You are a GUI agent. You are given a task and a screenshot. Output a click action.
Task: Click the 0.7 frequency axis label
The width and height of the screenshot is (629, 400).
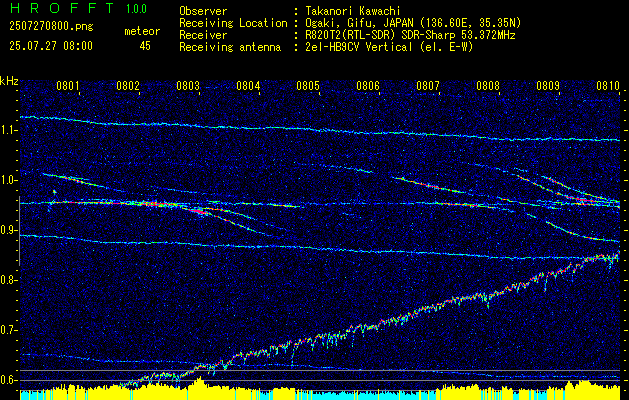(8, 331)
